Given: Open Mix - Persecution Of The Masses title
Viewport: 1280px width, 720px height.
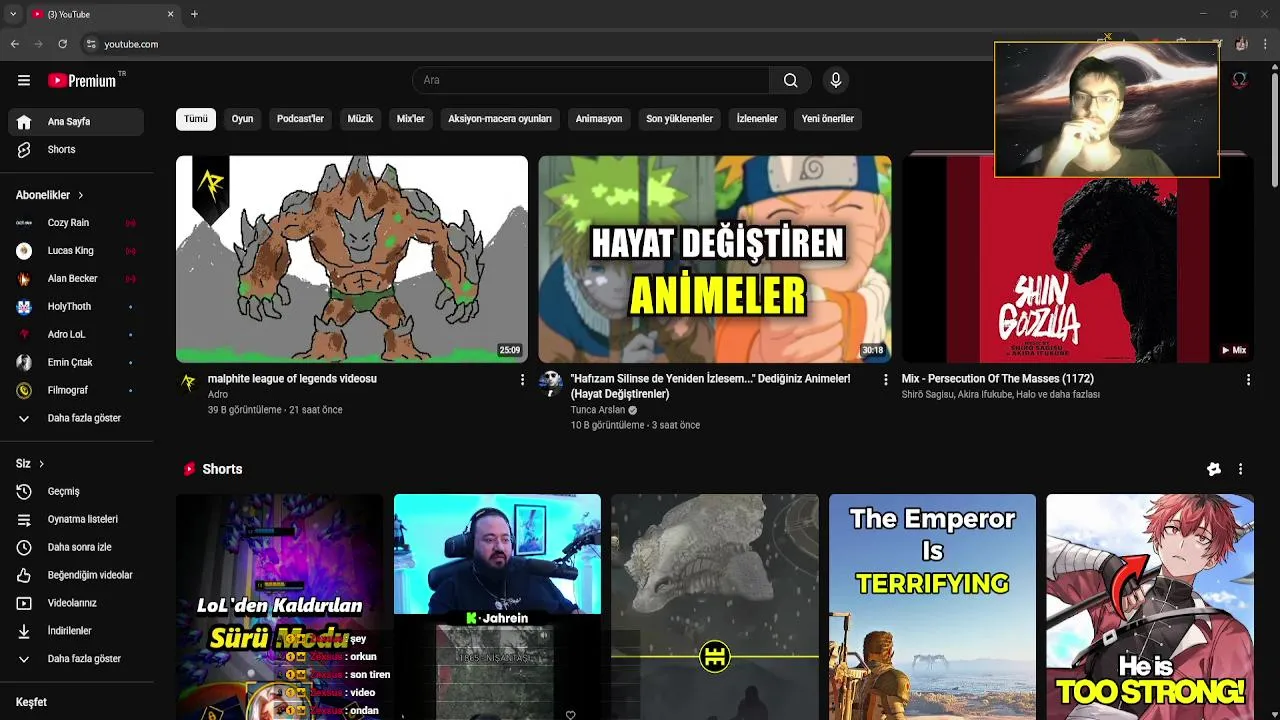Looking at the screenshot, I should point(997,379).
